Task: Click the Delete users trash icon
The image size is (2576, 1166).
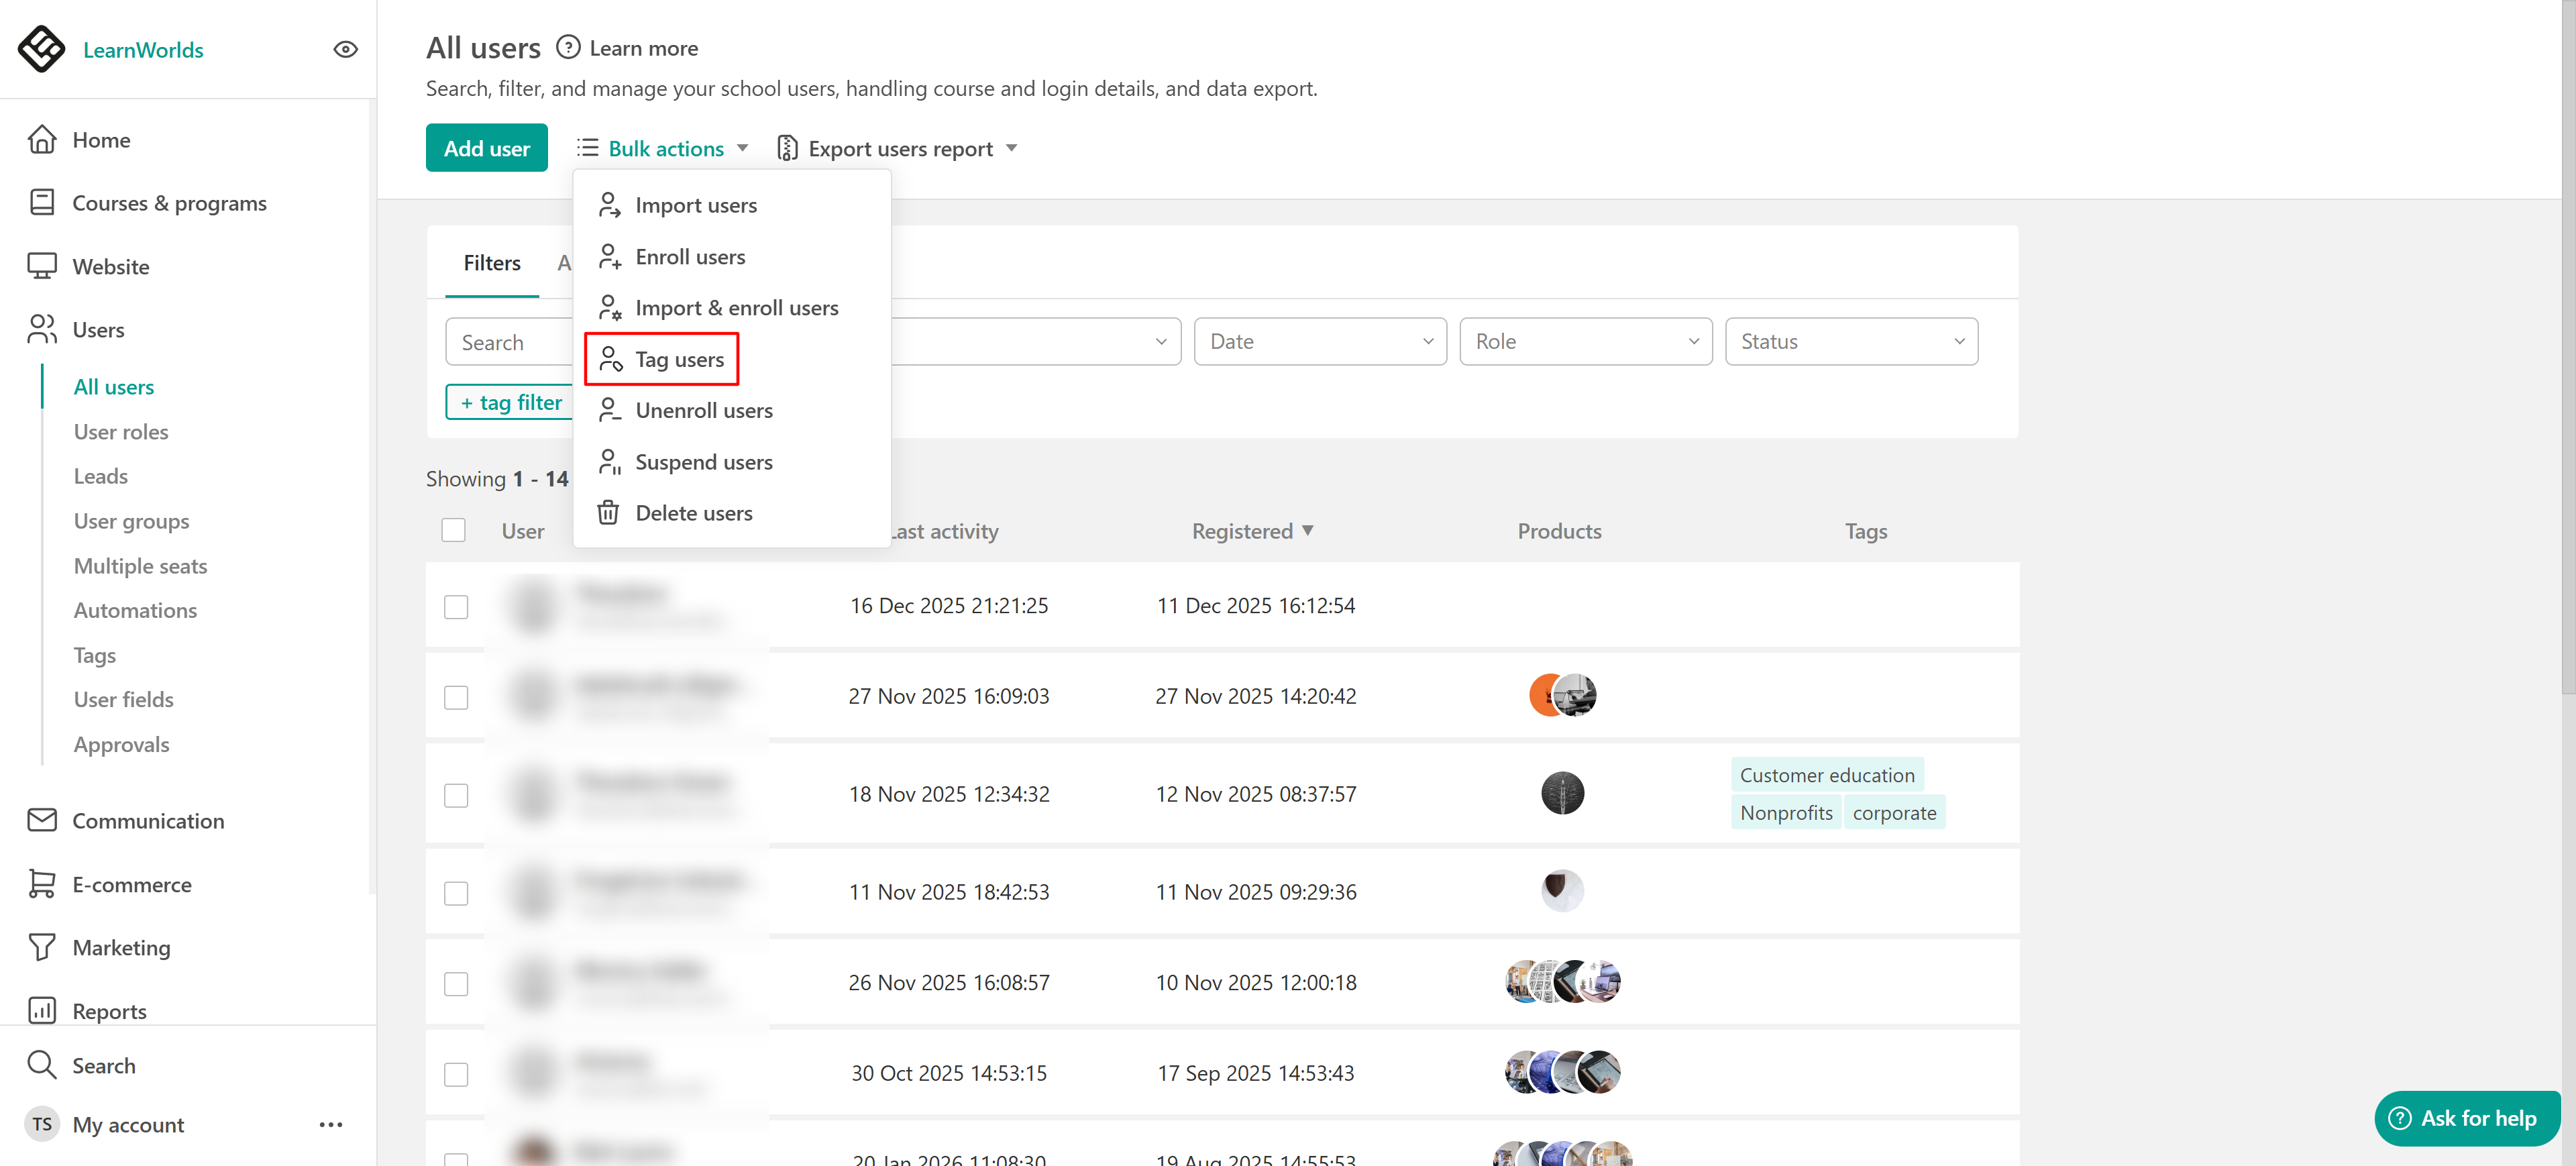Action: (x=608, y=513)
